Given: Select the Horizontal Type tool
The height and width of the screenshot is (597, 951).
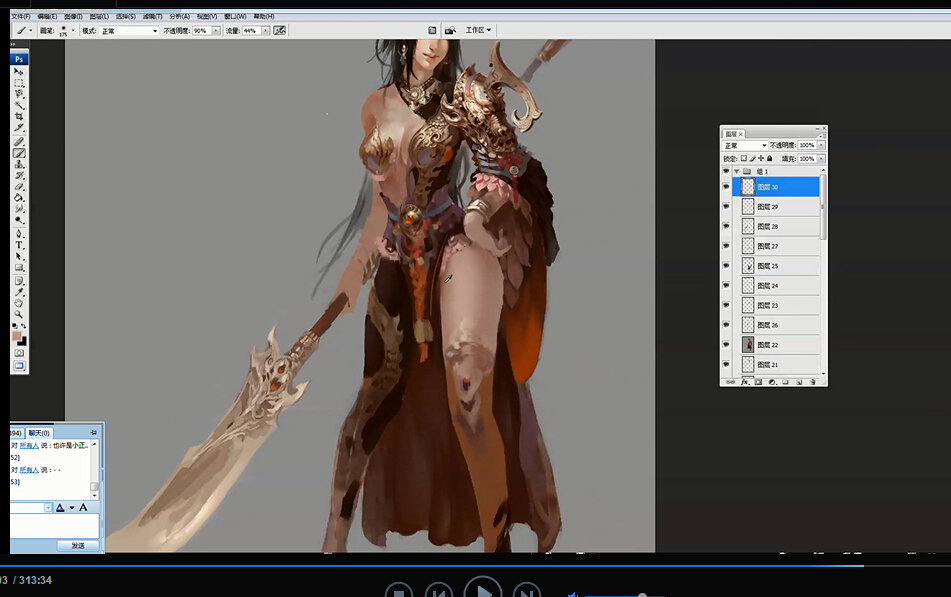Looking at the screenshot, I should pyautogui.click(x=19, y=245).
